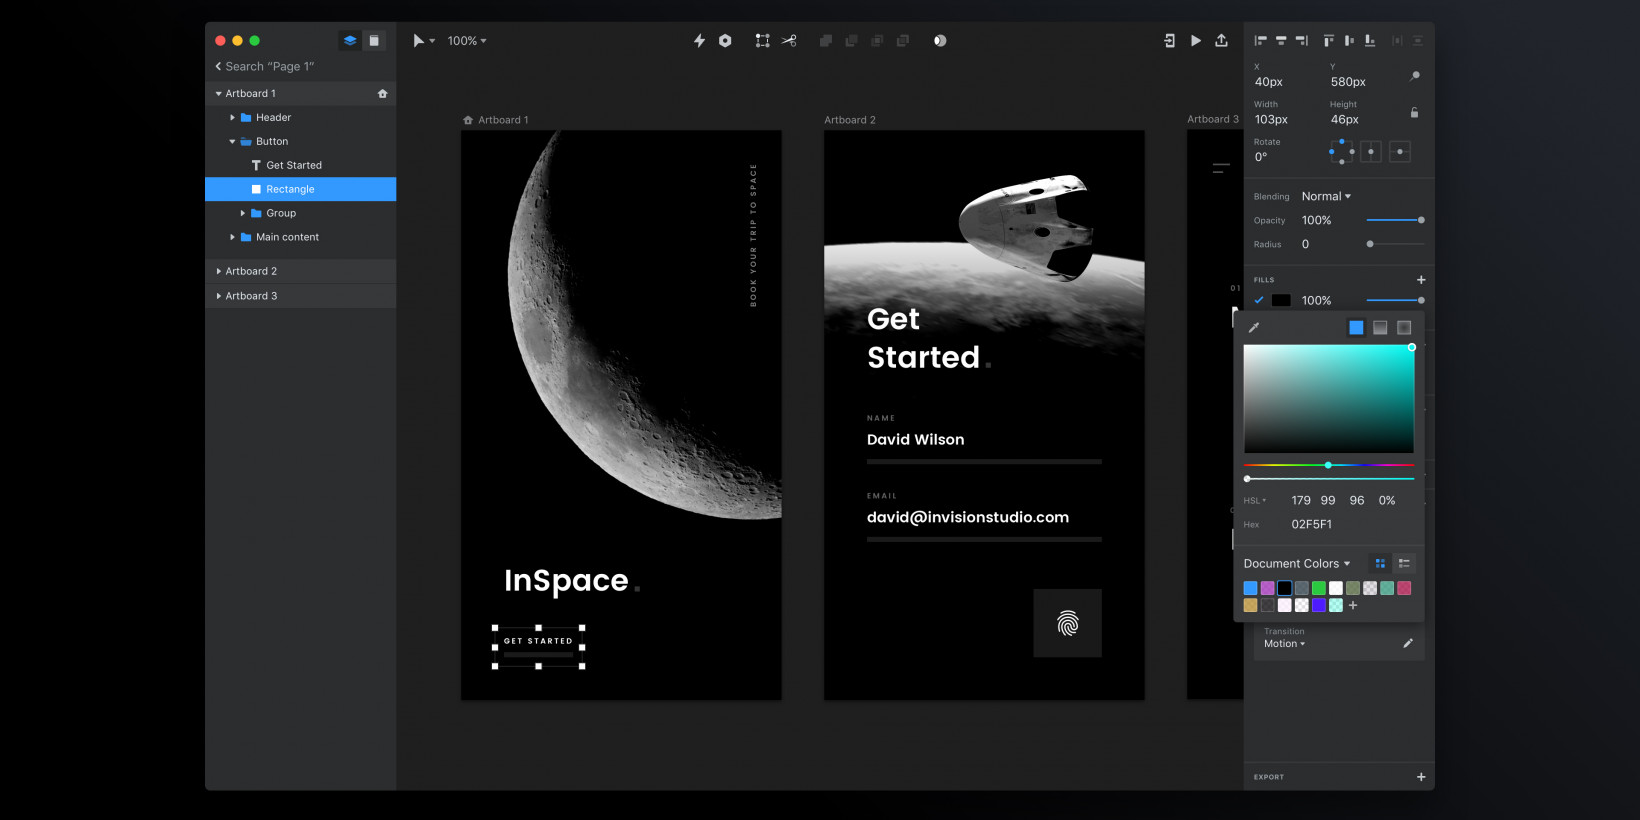Distribute selection horizontally
Viewport: 1640px width, 820px height.
tap(1397, 41)
